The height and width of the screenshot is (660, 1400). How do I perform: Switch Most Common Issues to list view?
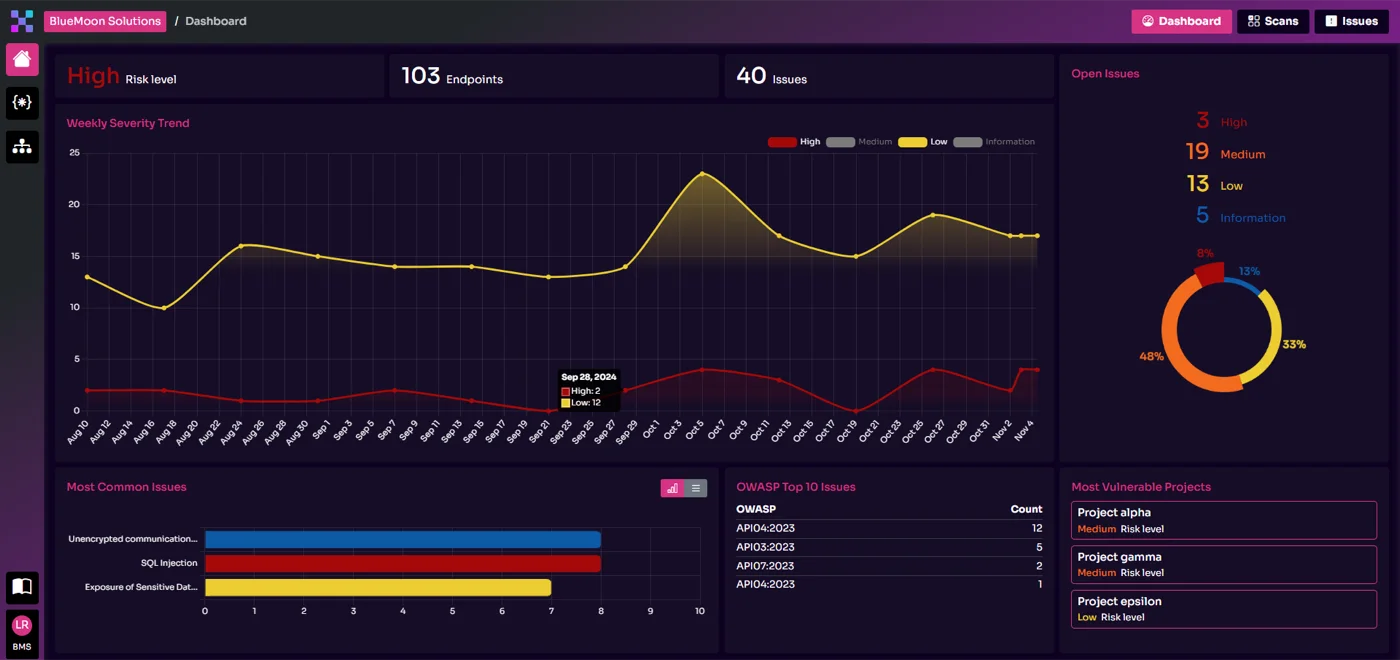pos(694,487)
